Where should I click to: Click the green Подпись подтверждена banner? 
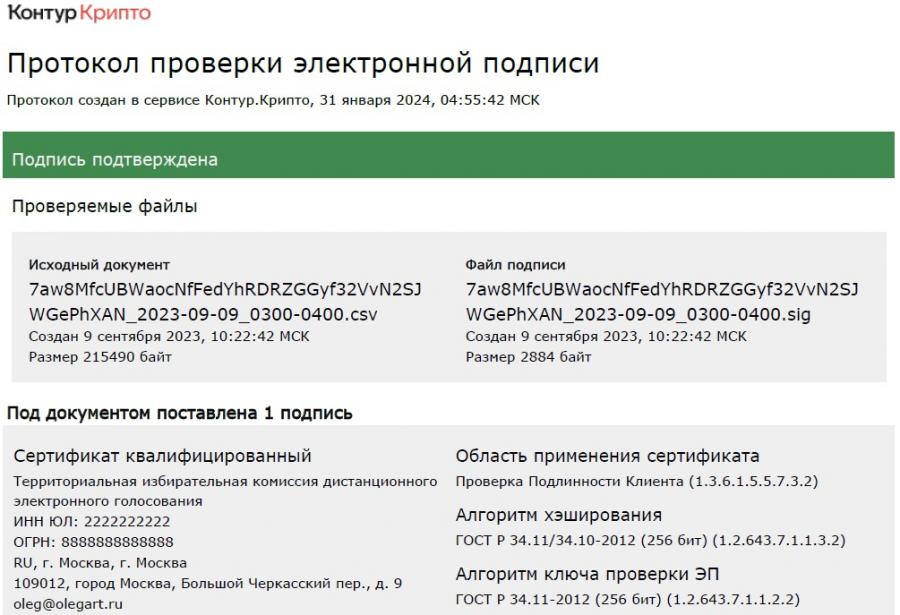click(x=448, y=160)
